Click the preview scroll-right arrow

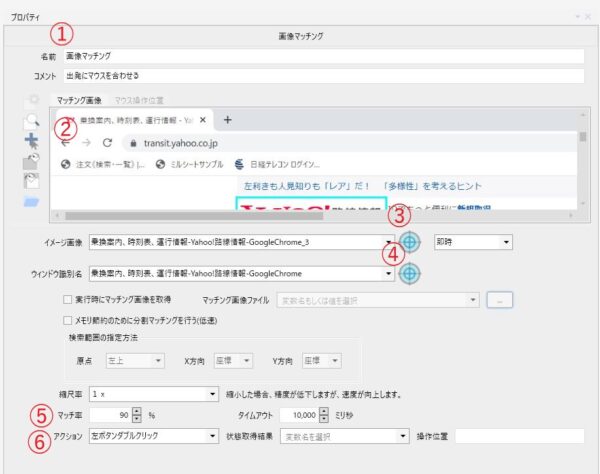571,216
